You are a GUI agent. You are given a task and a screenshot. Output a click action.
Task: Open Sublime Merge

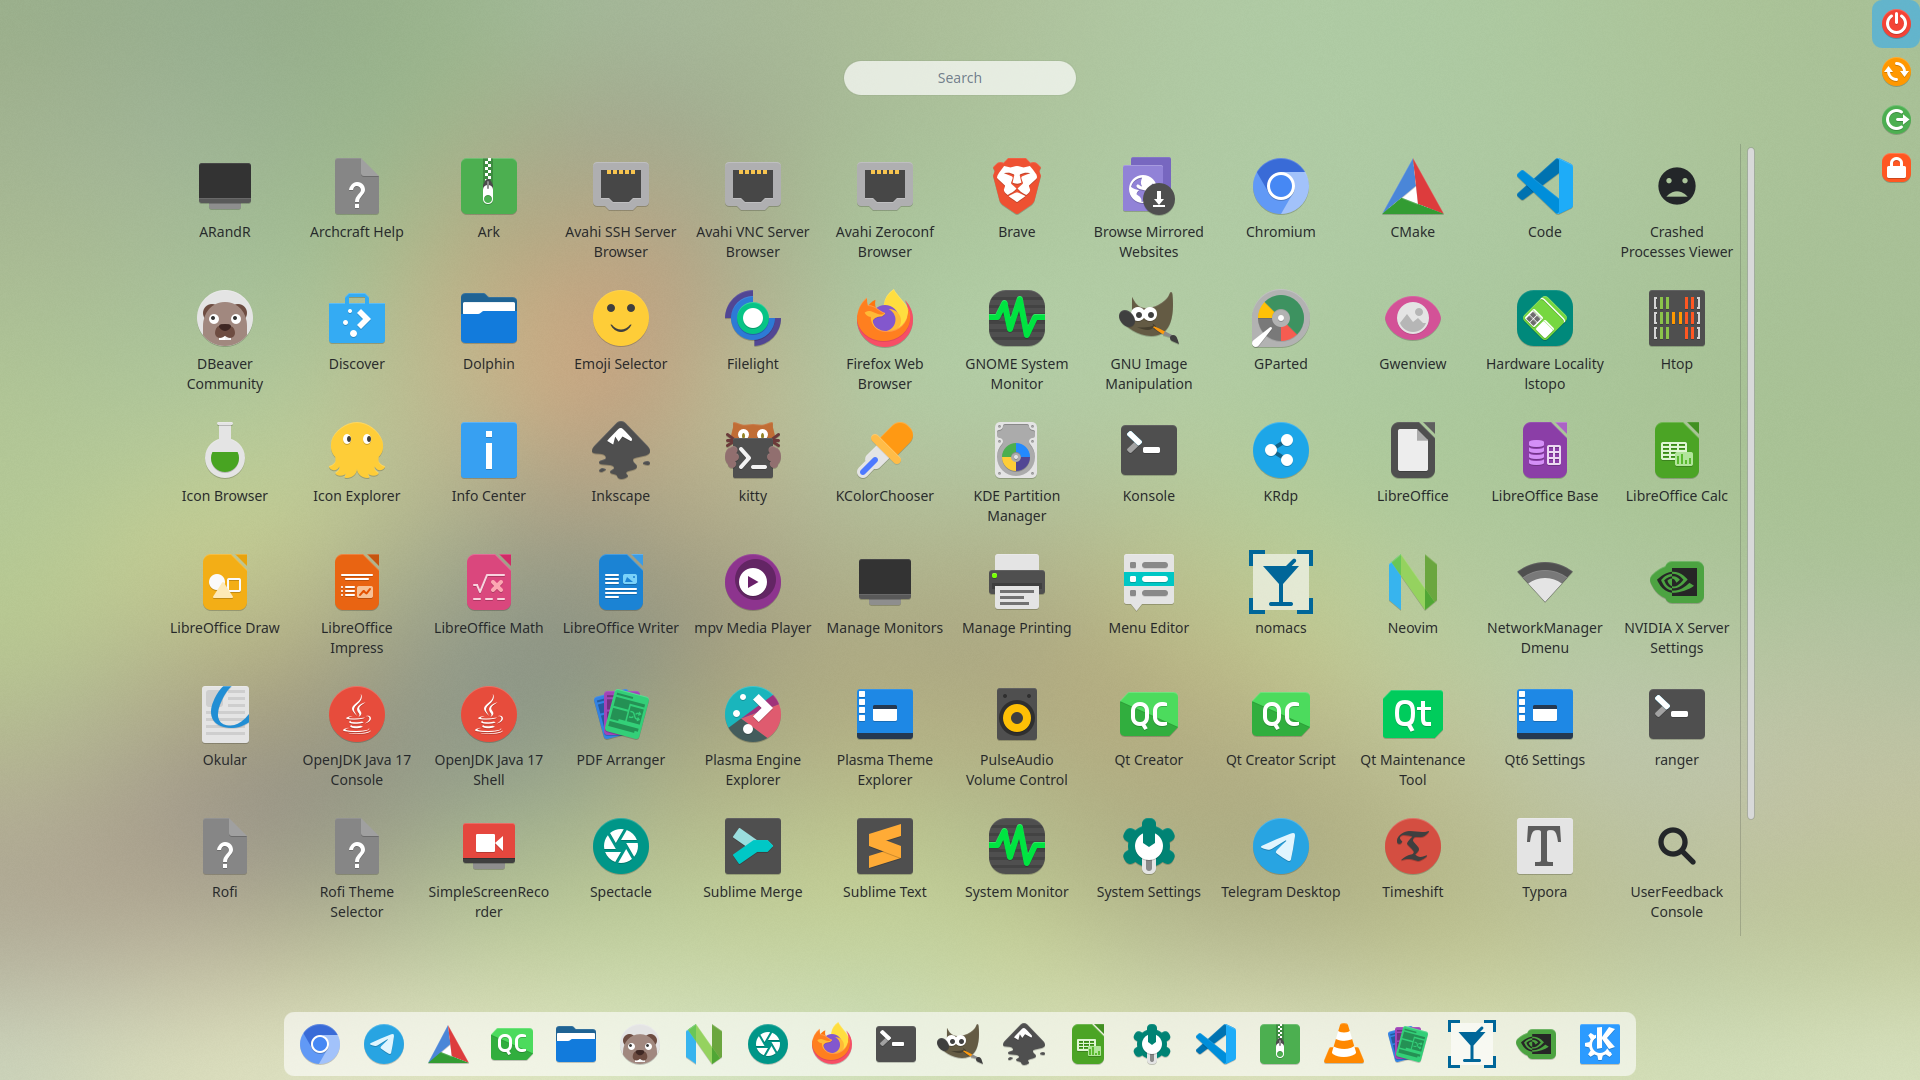(752, 860)
